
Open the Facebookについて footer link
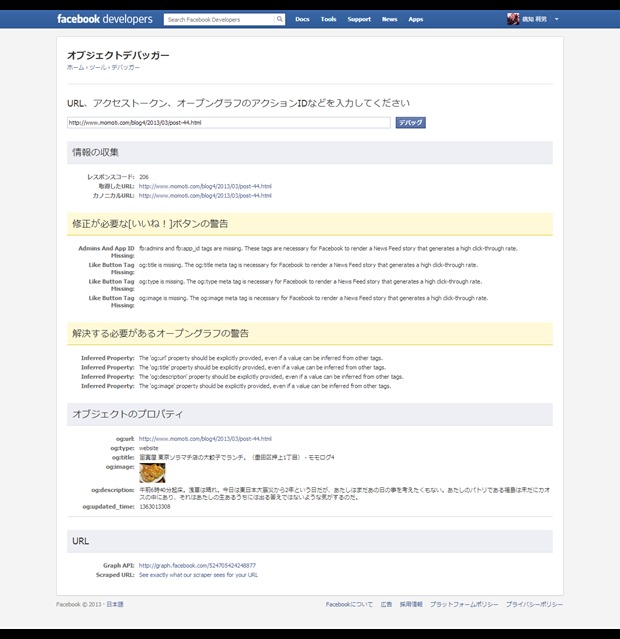point(349,604)
